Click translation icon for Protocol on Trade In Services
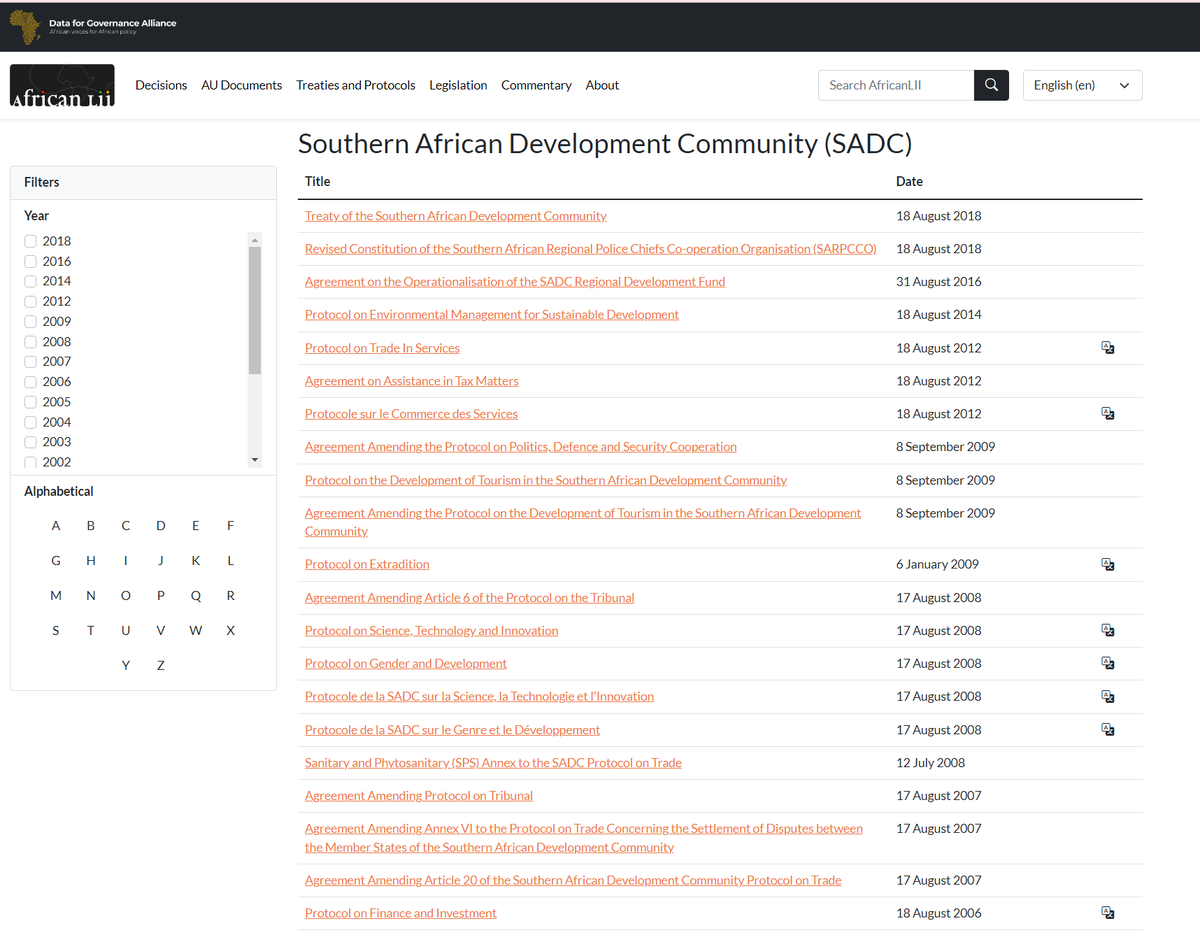The height and width of the screenshot is (935, 1200). 1108,348
